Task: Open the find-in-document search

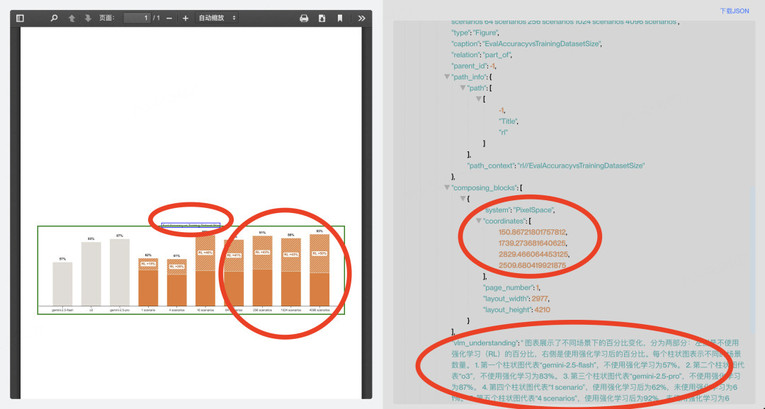Action: pyautogui.click(x=54, y=18)
